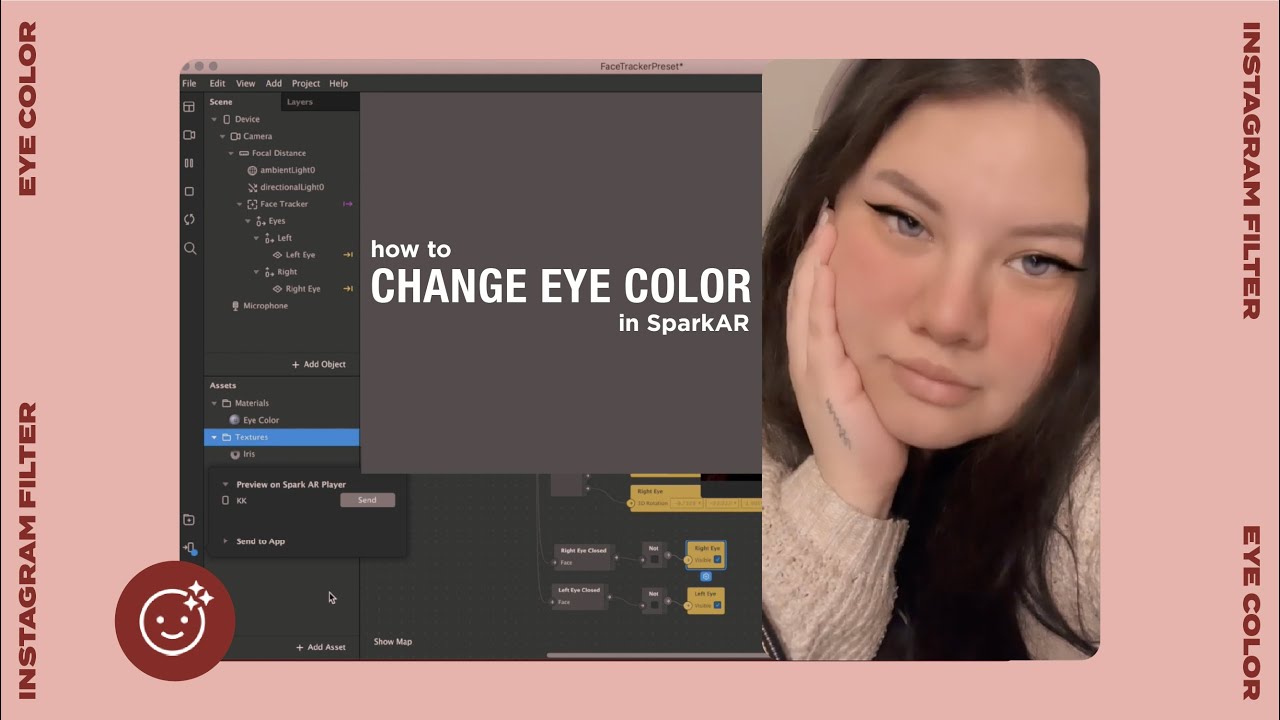
Task: Click the Right Eye yellow patch arrow
Action: [x=348, y=289]
